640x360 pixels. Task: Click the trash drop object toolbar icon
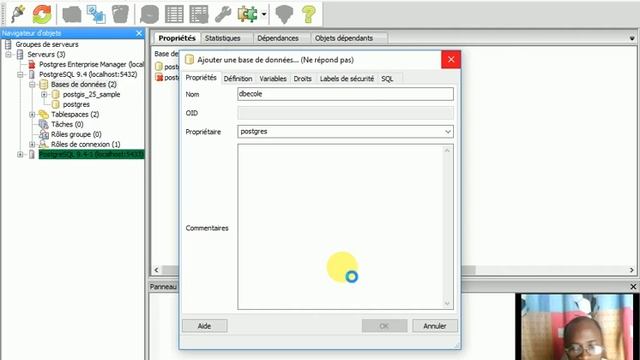120,14
